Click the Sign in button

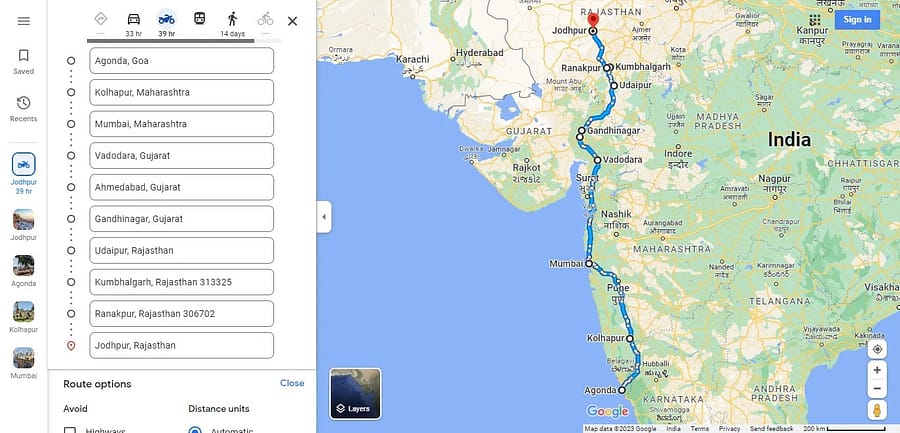coord(857,20)
